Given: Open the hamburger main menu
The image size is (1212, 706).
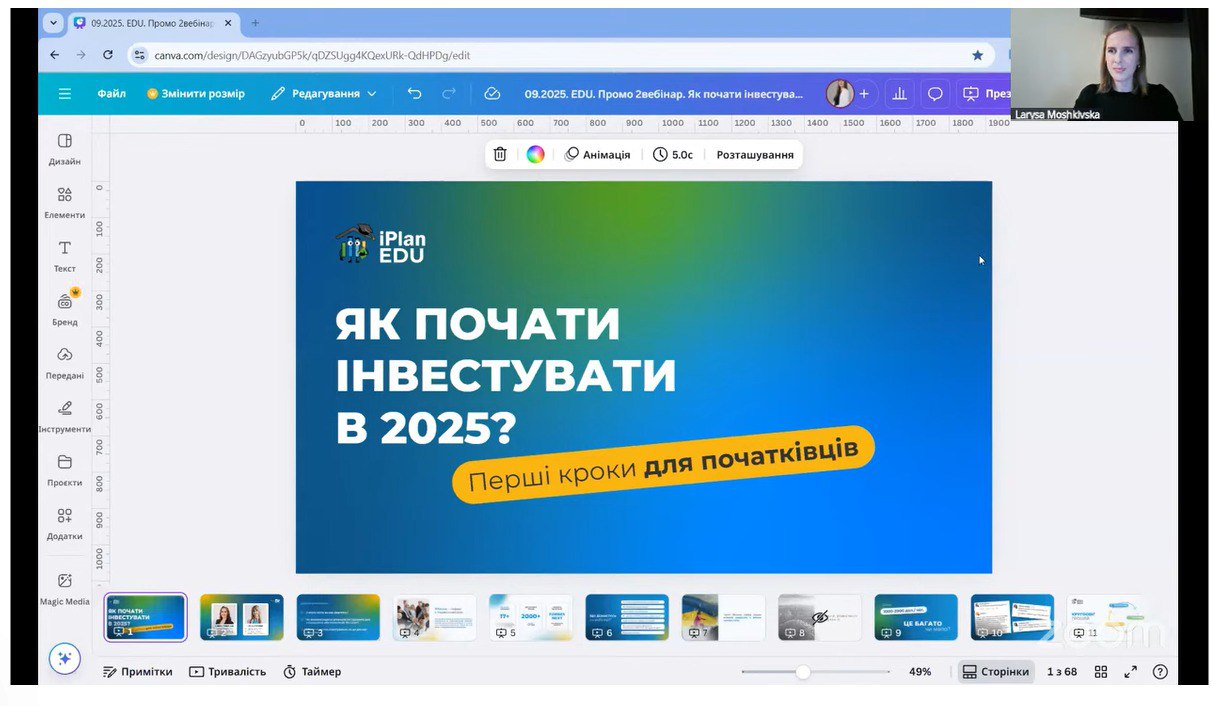Looking at the screenshot, I should point(65,93).
